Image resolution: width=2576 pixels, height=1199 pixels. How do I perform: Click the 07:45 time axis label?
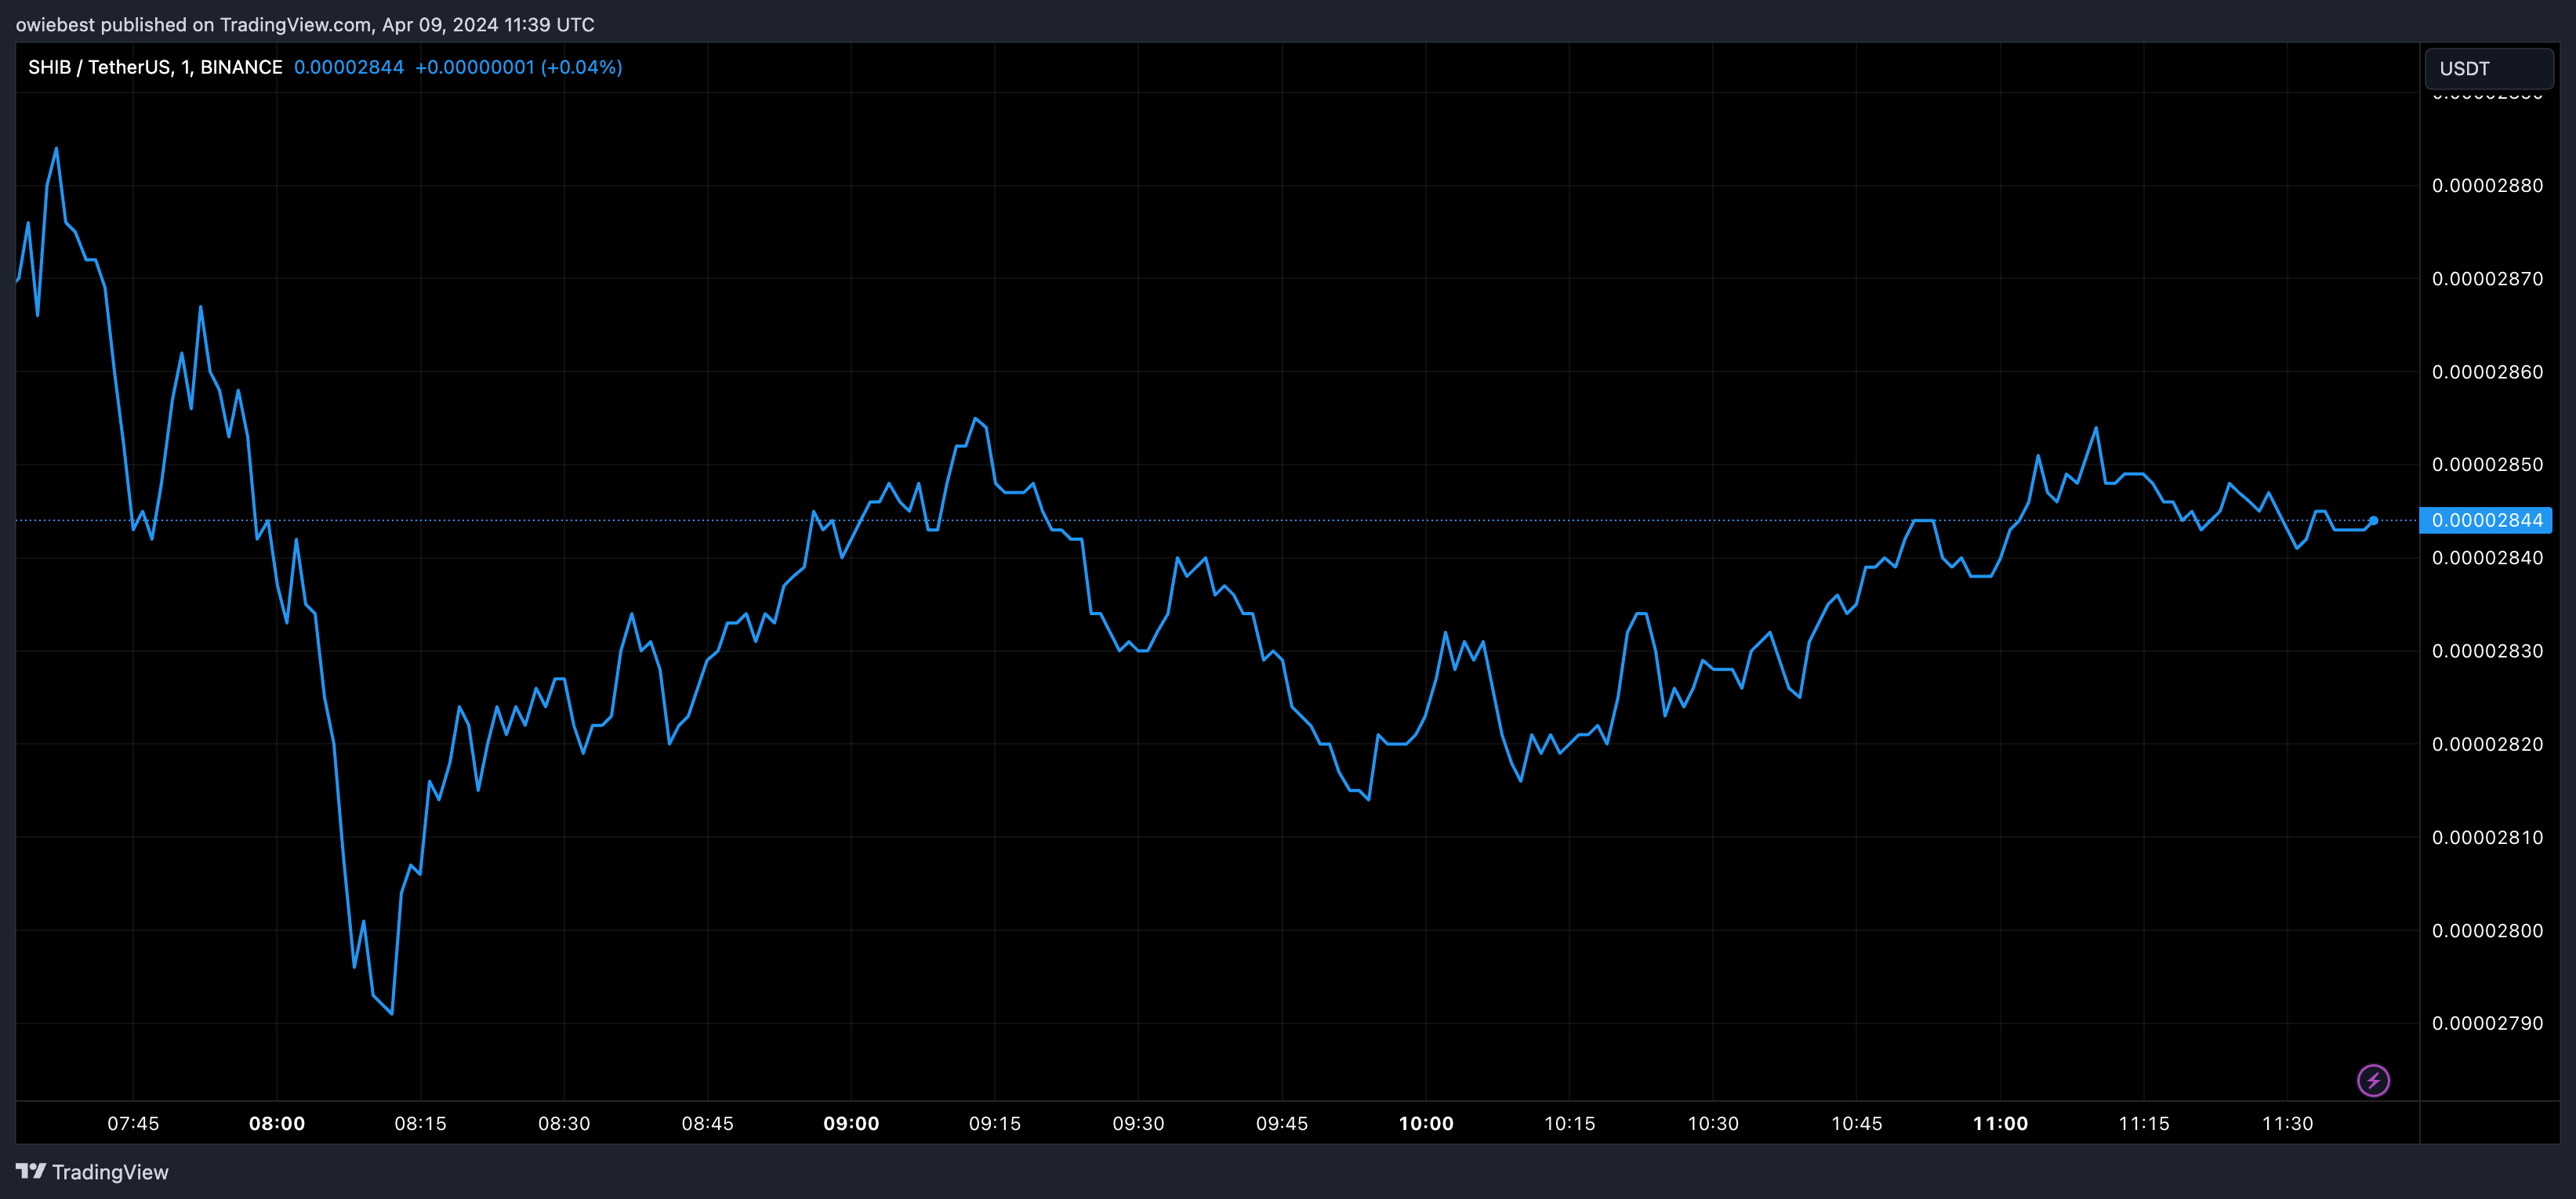(133, 1123)
